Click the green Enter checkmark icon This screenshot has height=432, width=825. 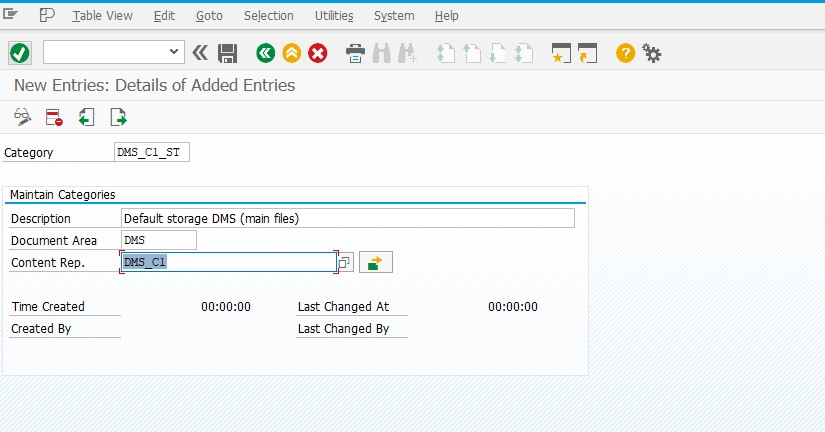tap(20, 53)
